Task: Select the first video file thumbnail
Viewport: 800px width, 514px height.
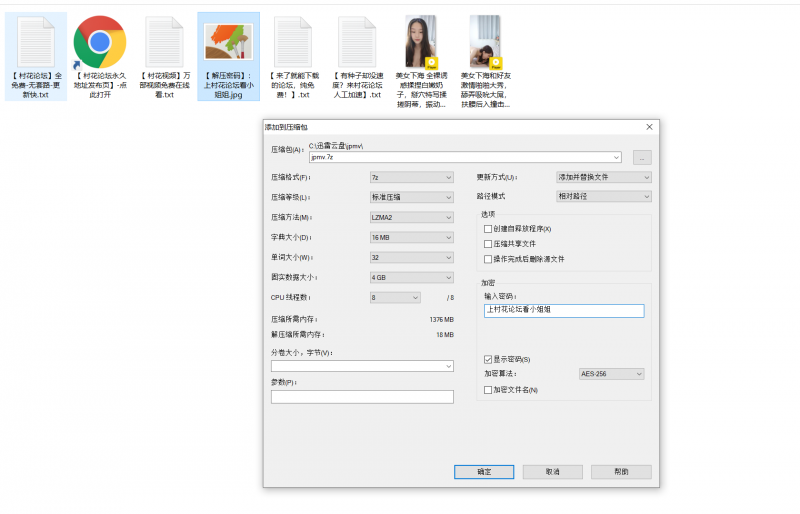Action: (x=420, y=42)
